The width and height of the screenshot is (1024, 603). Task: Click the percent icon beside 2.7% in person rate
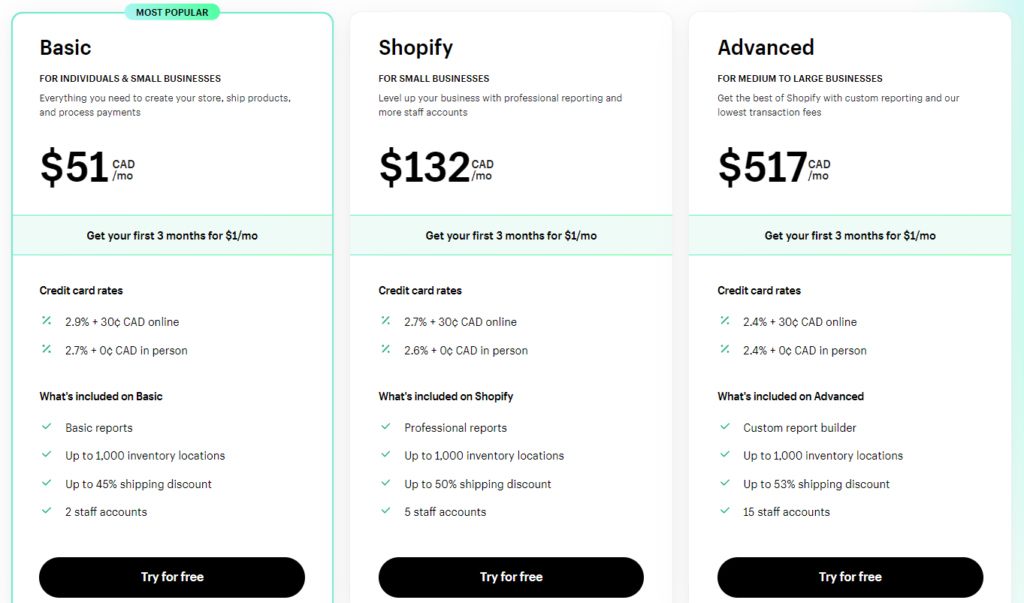click(x=46, y=350)
